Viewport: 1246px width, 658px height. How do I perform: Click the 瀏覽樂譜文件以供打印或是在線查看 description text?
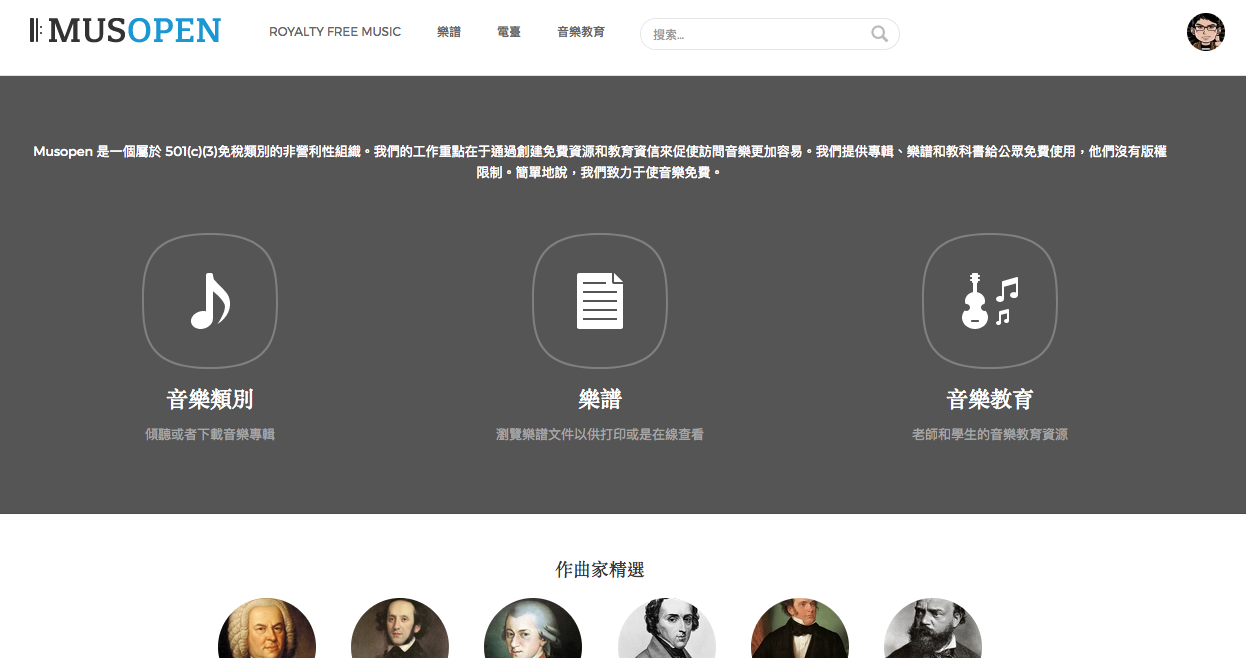tap(600, 435)
